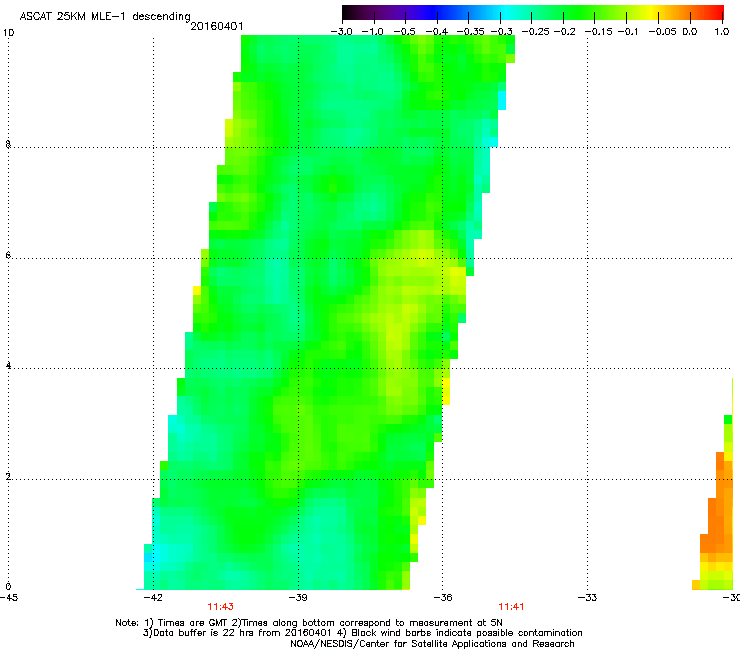Click the latitude label 6 on left axis
This screenshot has height=650, width=740.
[8, 255]
